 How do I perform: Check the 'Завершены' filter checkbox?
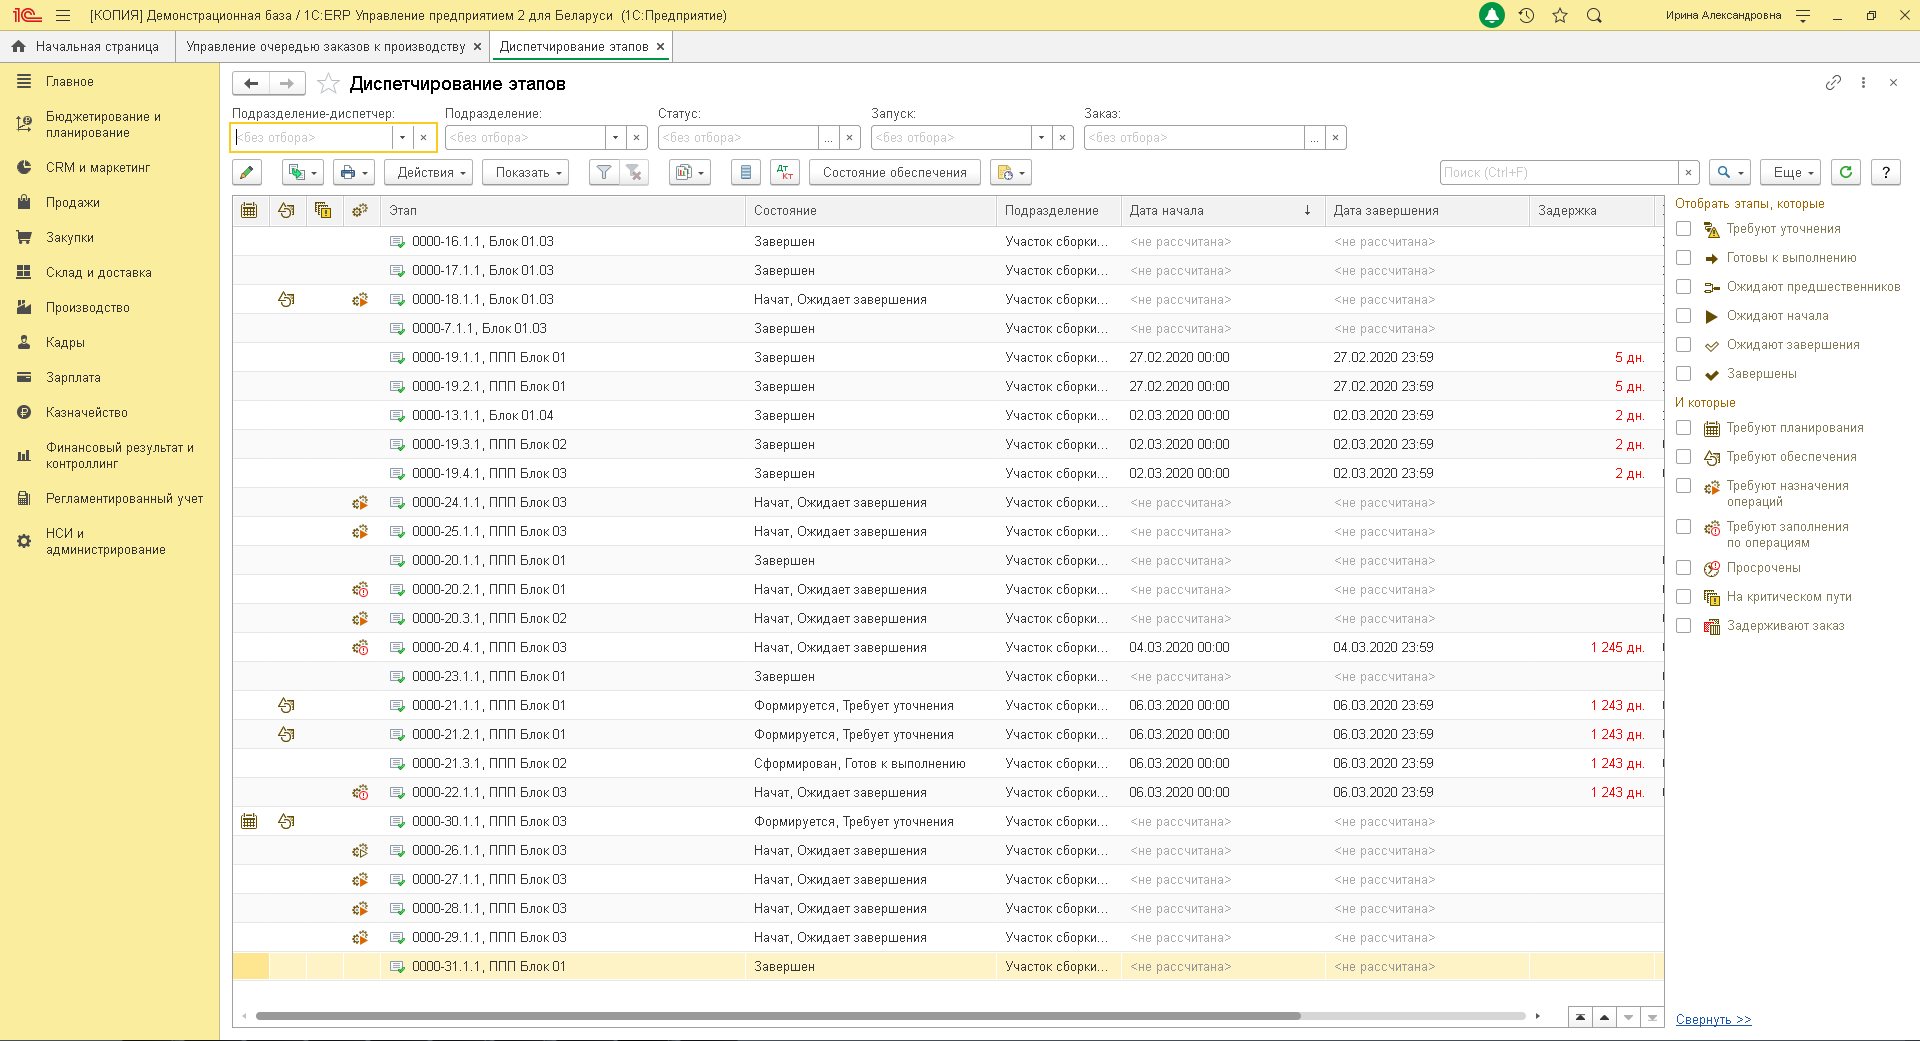click(x=1684, y=374)
